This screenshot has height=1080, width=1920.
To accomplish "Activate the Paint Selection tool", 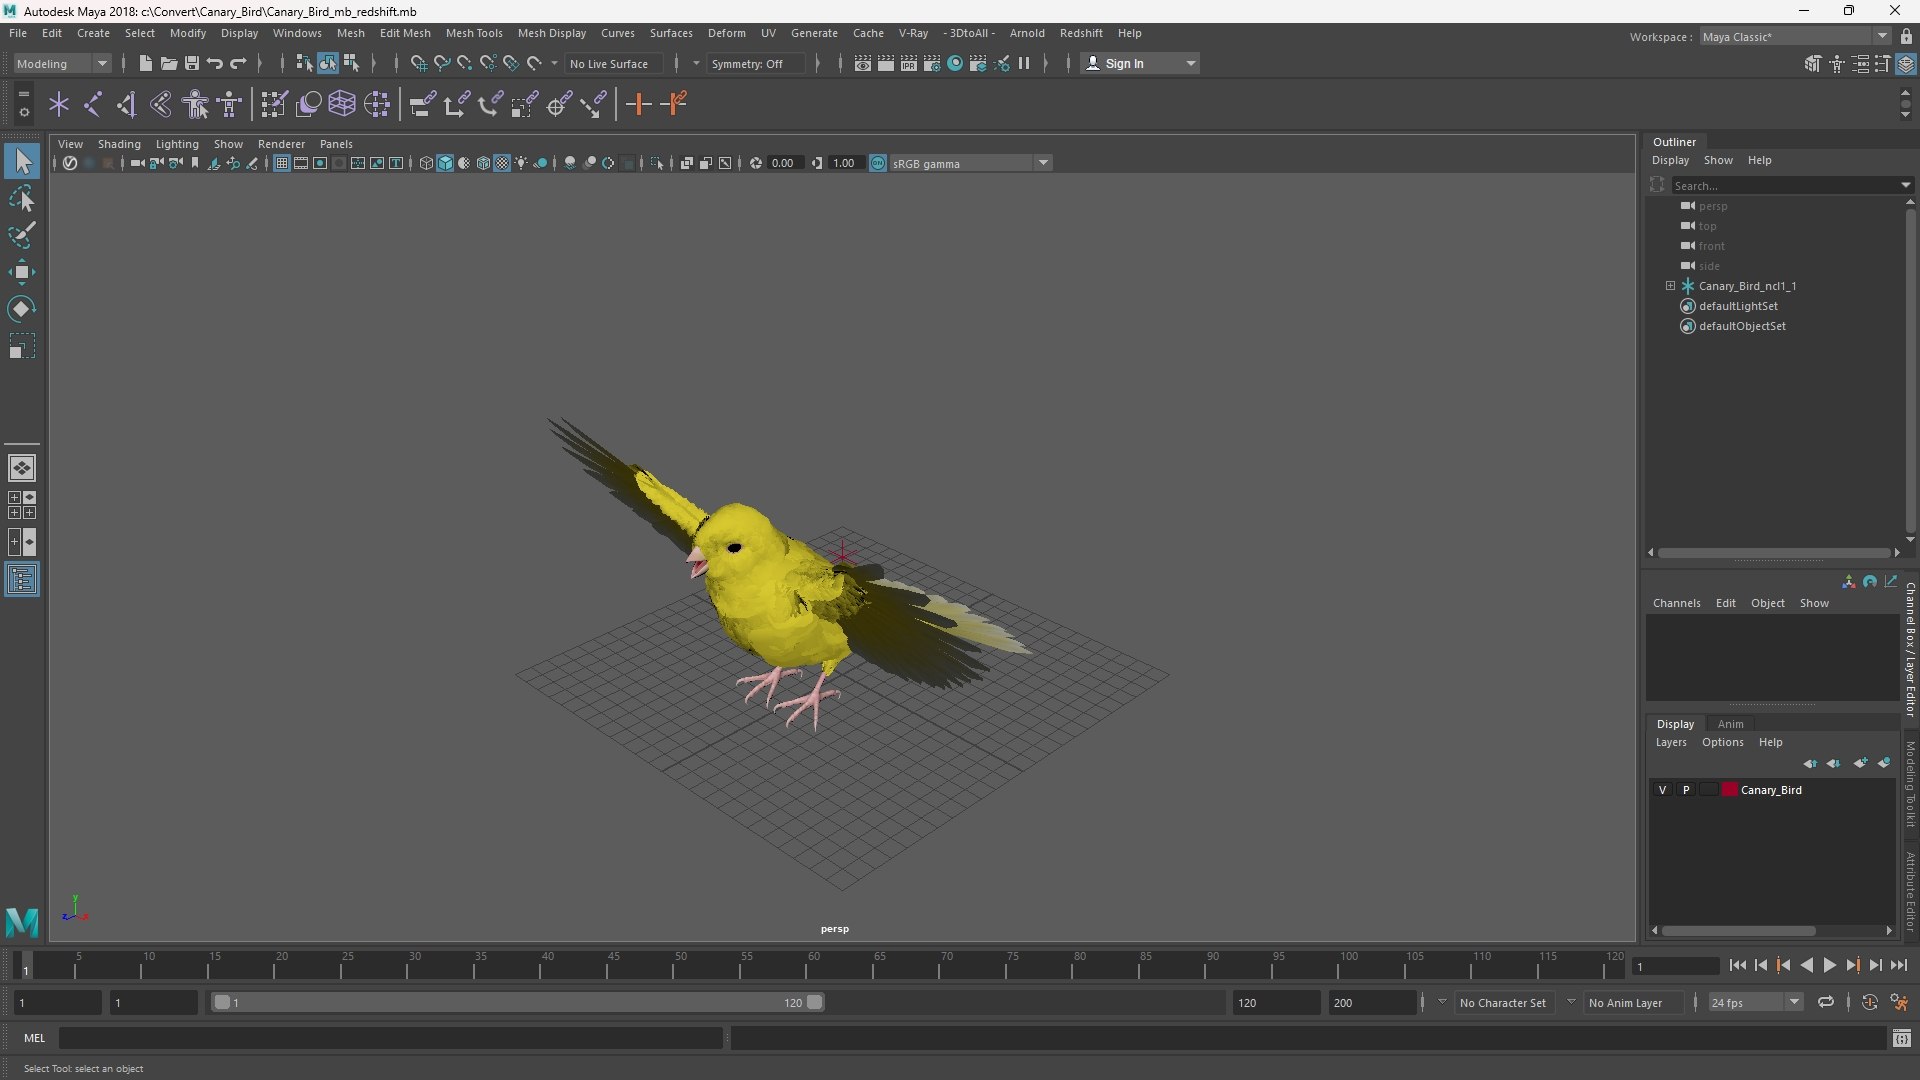I will (x=22, y=235).
